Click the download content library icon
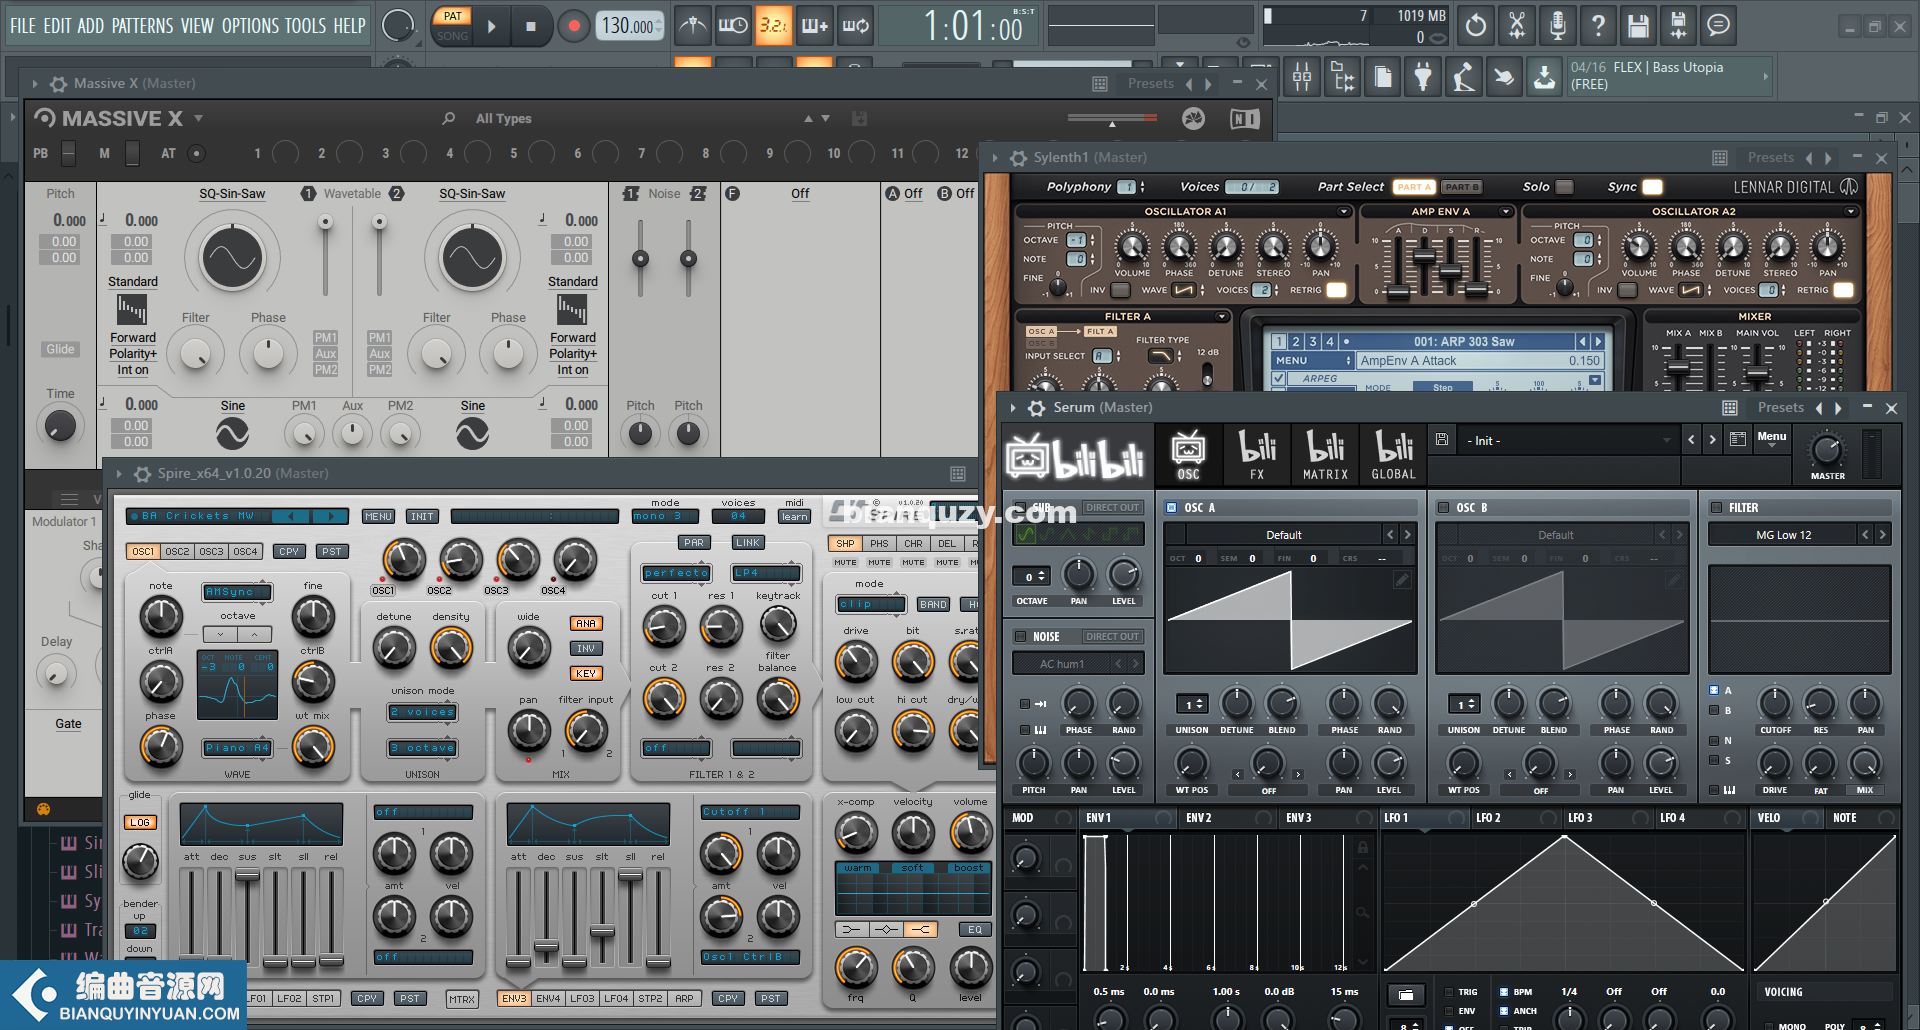The height and width of the screenshot is (1030, 1920). (x=1544, y=76)
